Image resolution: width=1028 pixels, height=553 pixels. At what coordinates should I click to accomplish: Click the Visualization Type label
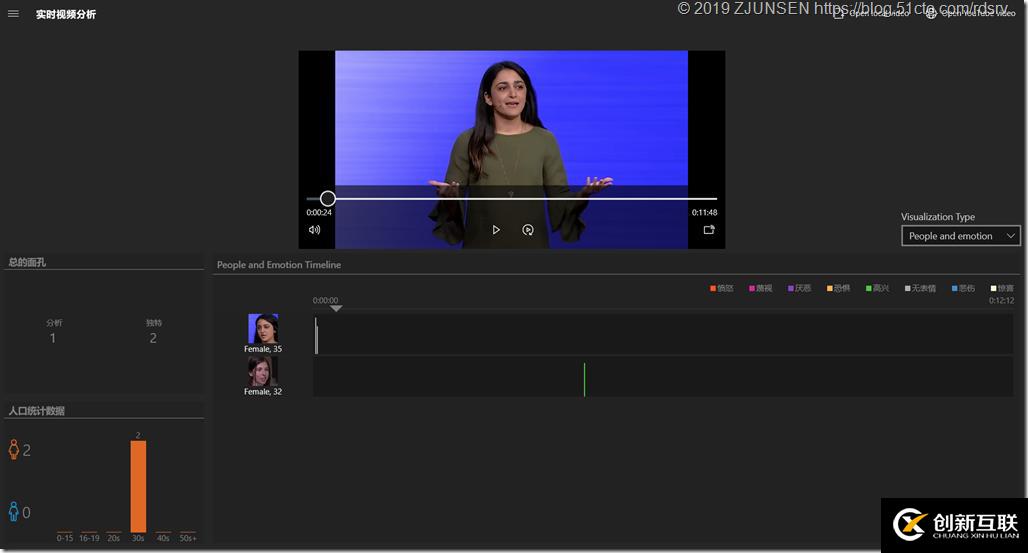click(938, 217)
